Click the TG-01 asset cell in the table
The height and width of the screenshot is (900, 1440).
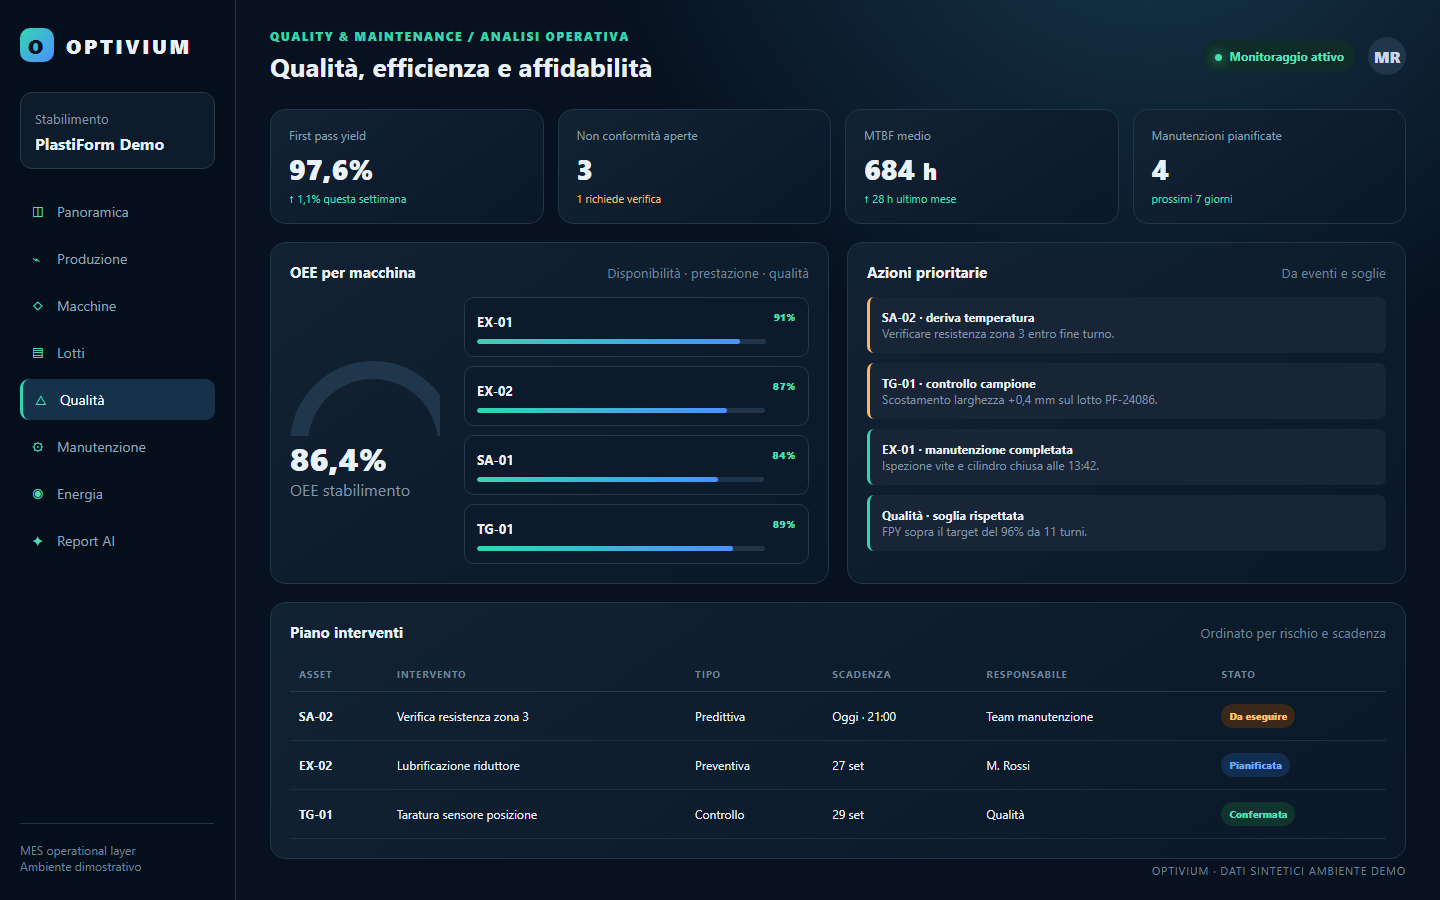coord(316,815)
